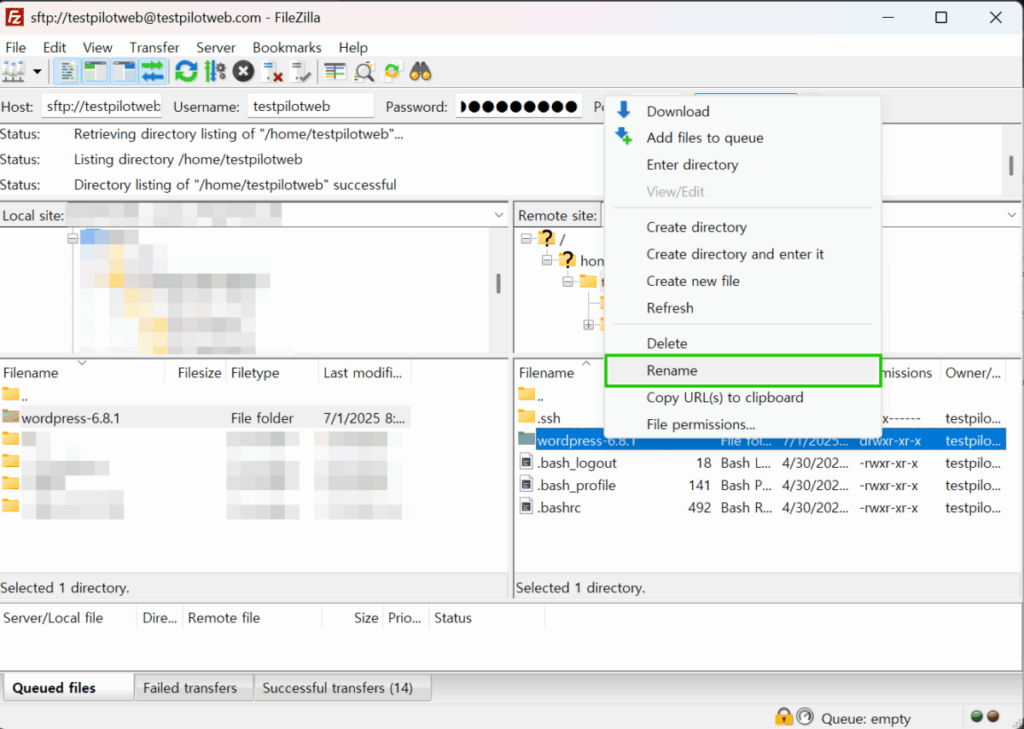The image size is (1024, 729).
Task: Toggle the message log display
Action: (67, 71)
